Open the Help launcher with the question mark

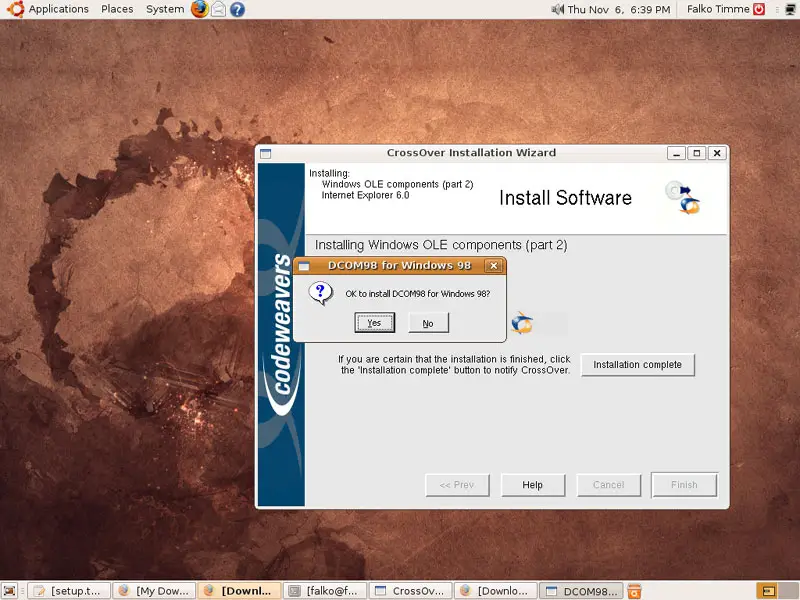tap(237, 9)
